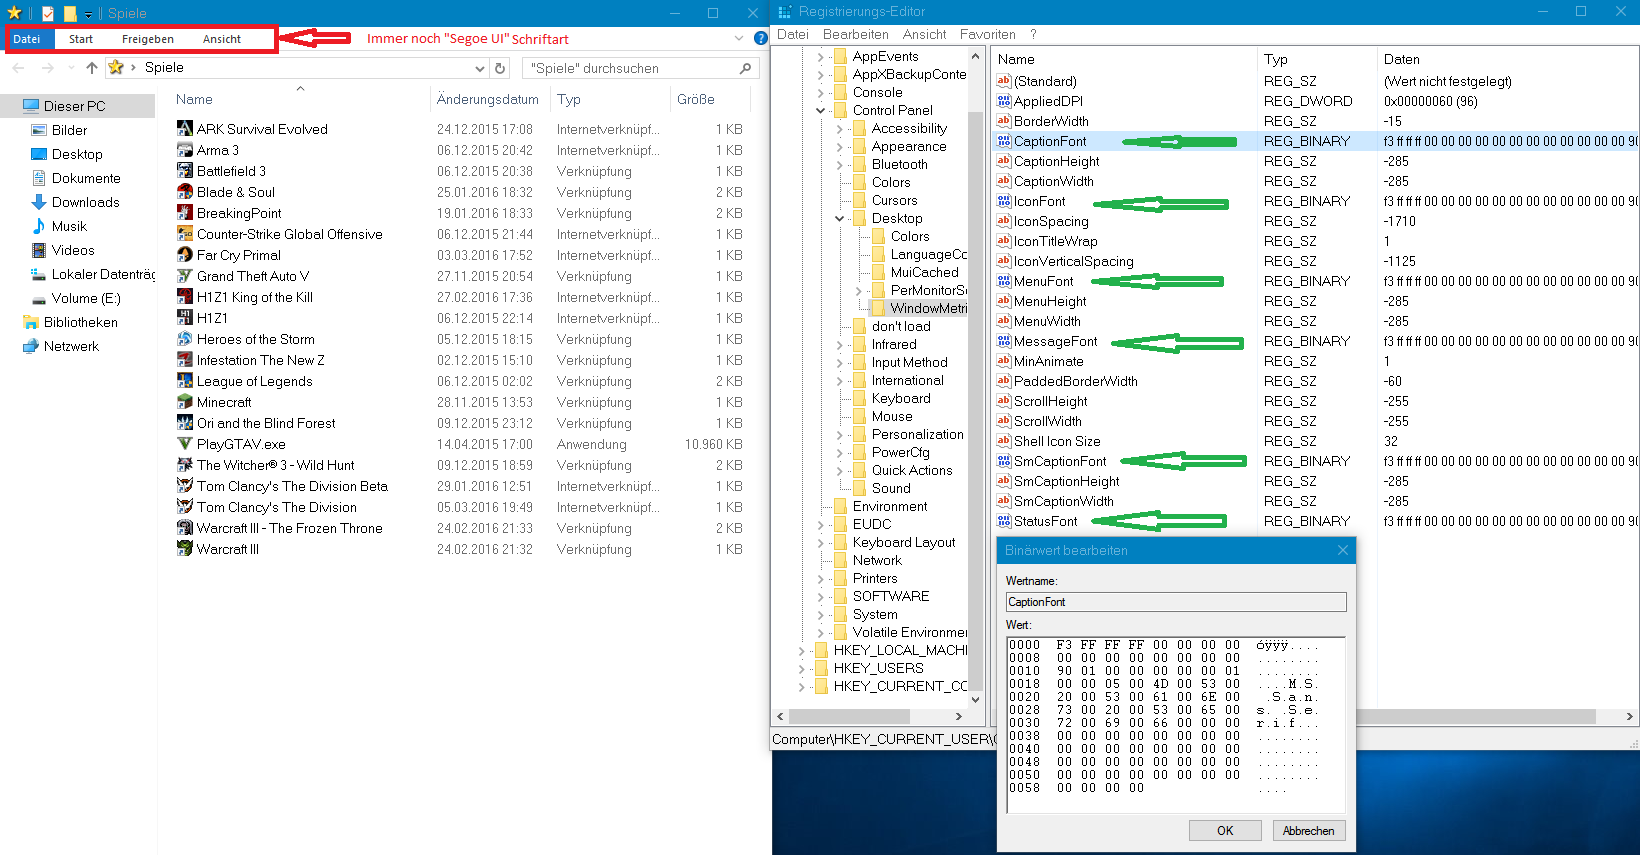The image size is (1640, 855).
Task: Switch to the Ansicht ribbon tab in Explorer
Action: pyautogui.click(x=222, y=39)
